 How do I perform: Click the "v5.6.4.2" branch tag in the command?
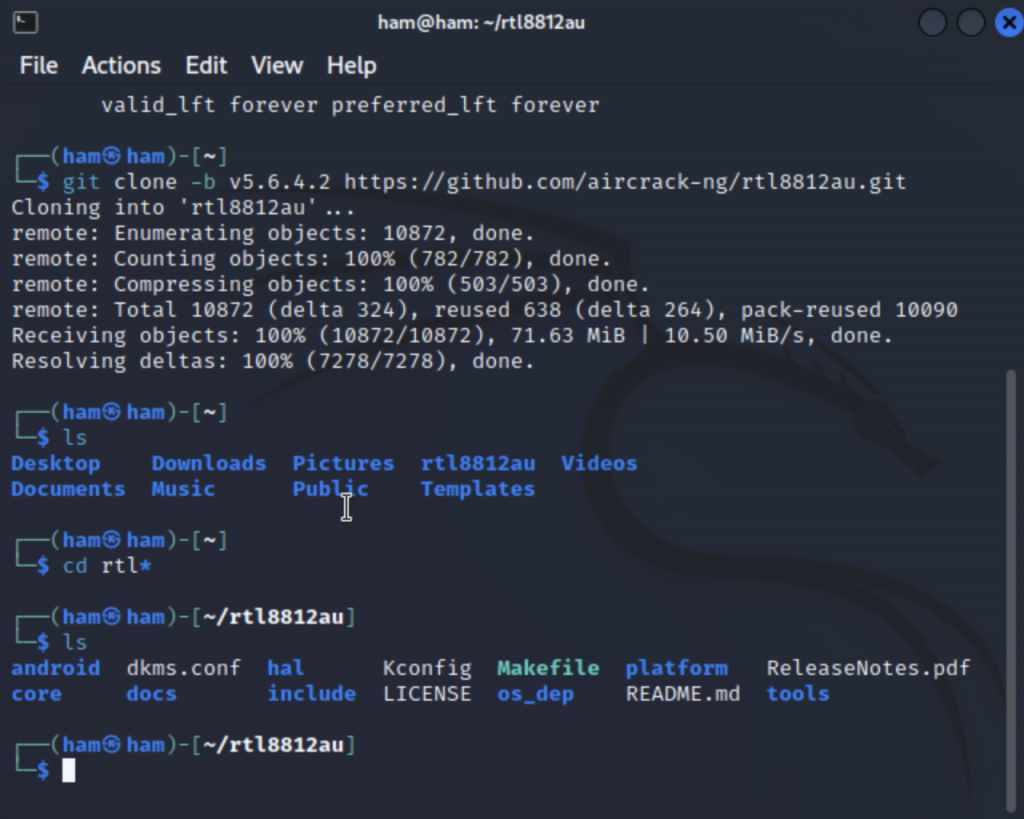280,182
